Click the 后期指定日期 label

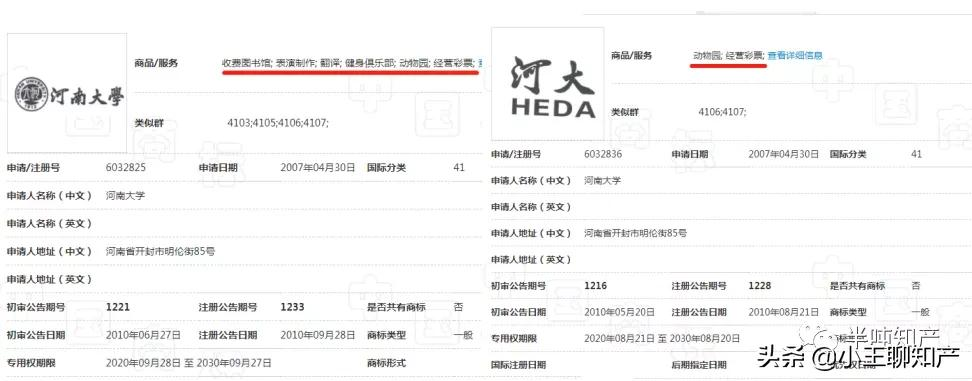point(699,365)
